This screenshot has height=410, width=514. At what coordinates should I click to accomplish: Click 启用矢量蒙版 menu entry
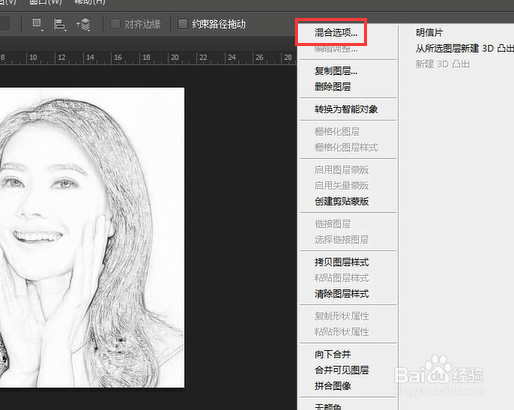[x=341, y=186]
